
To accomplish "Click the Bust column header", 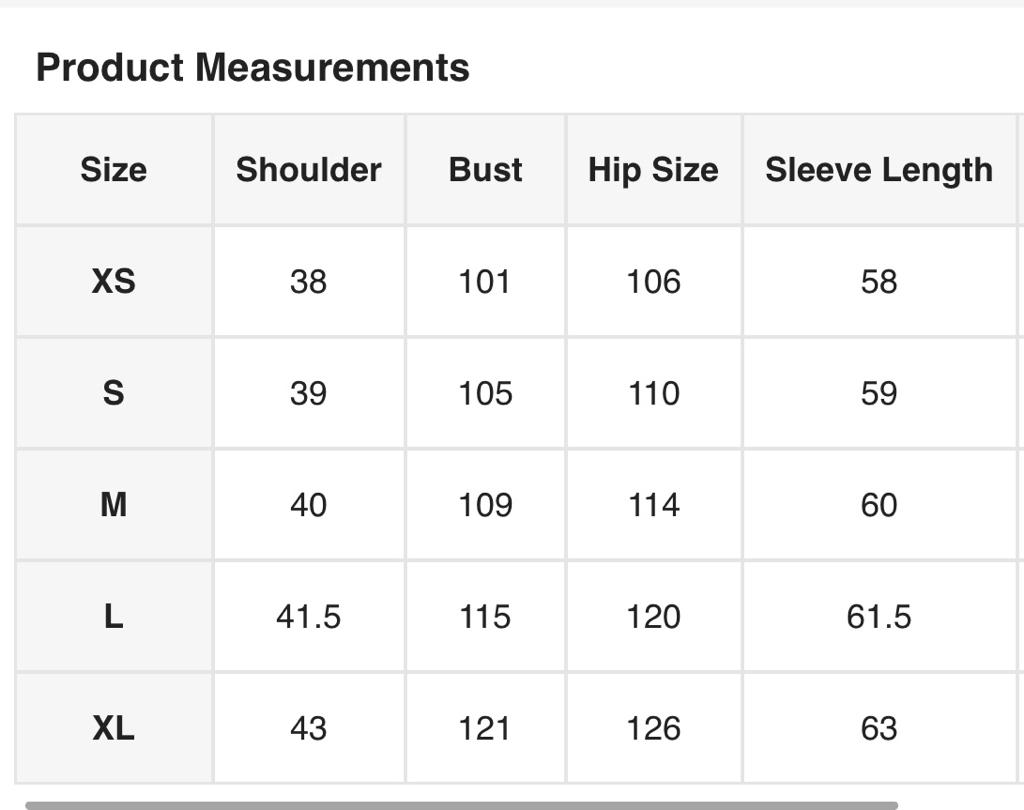I will click(485, 170).
